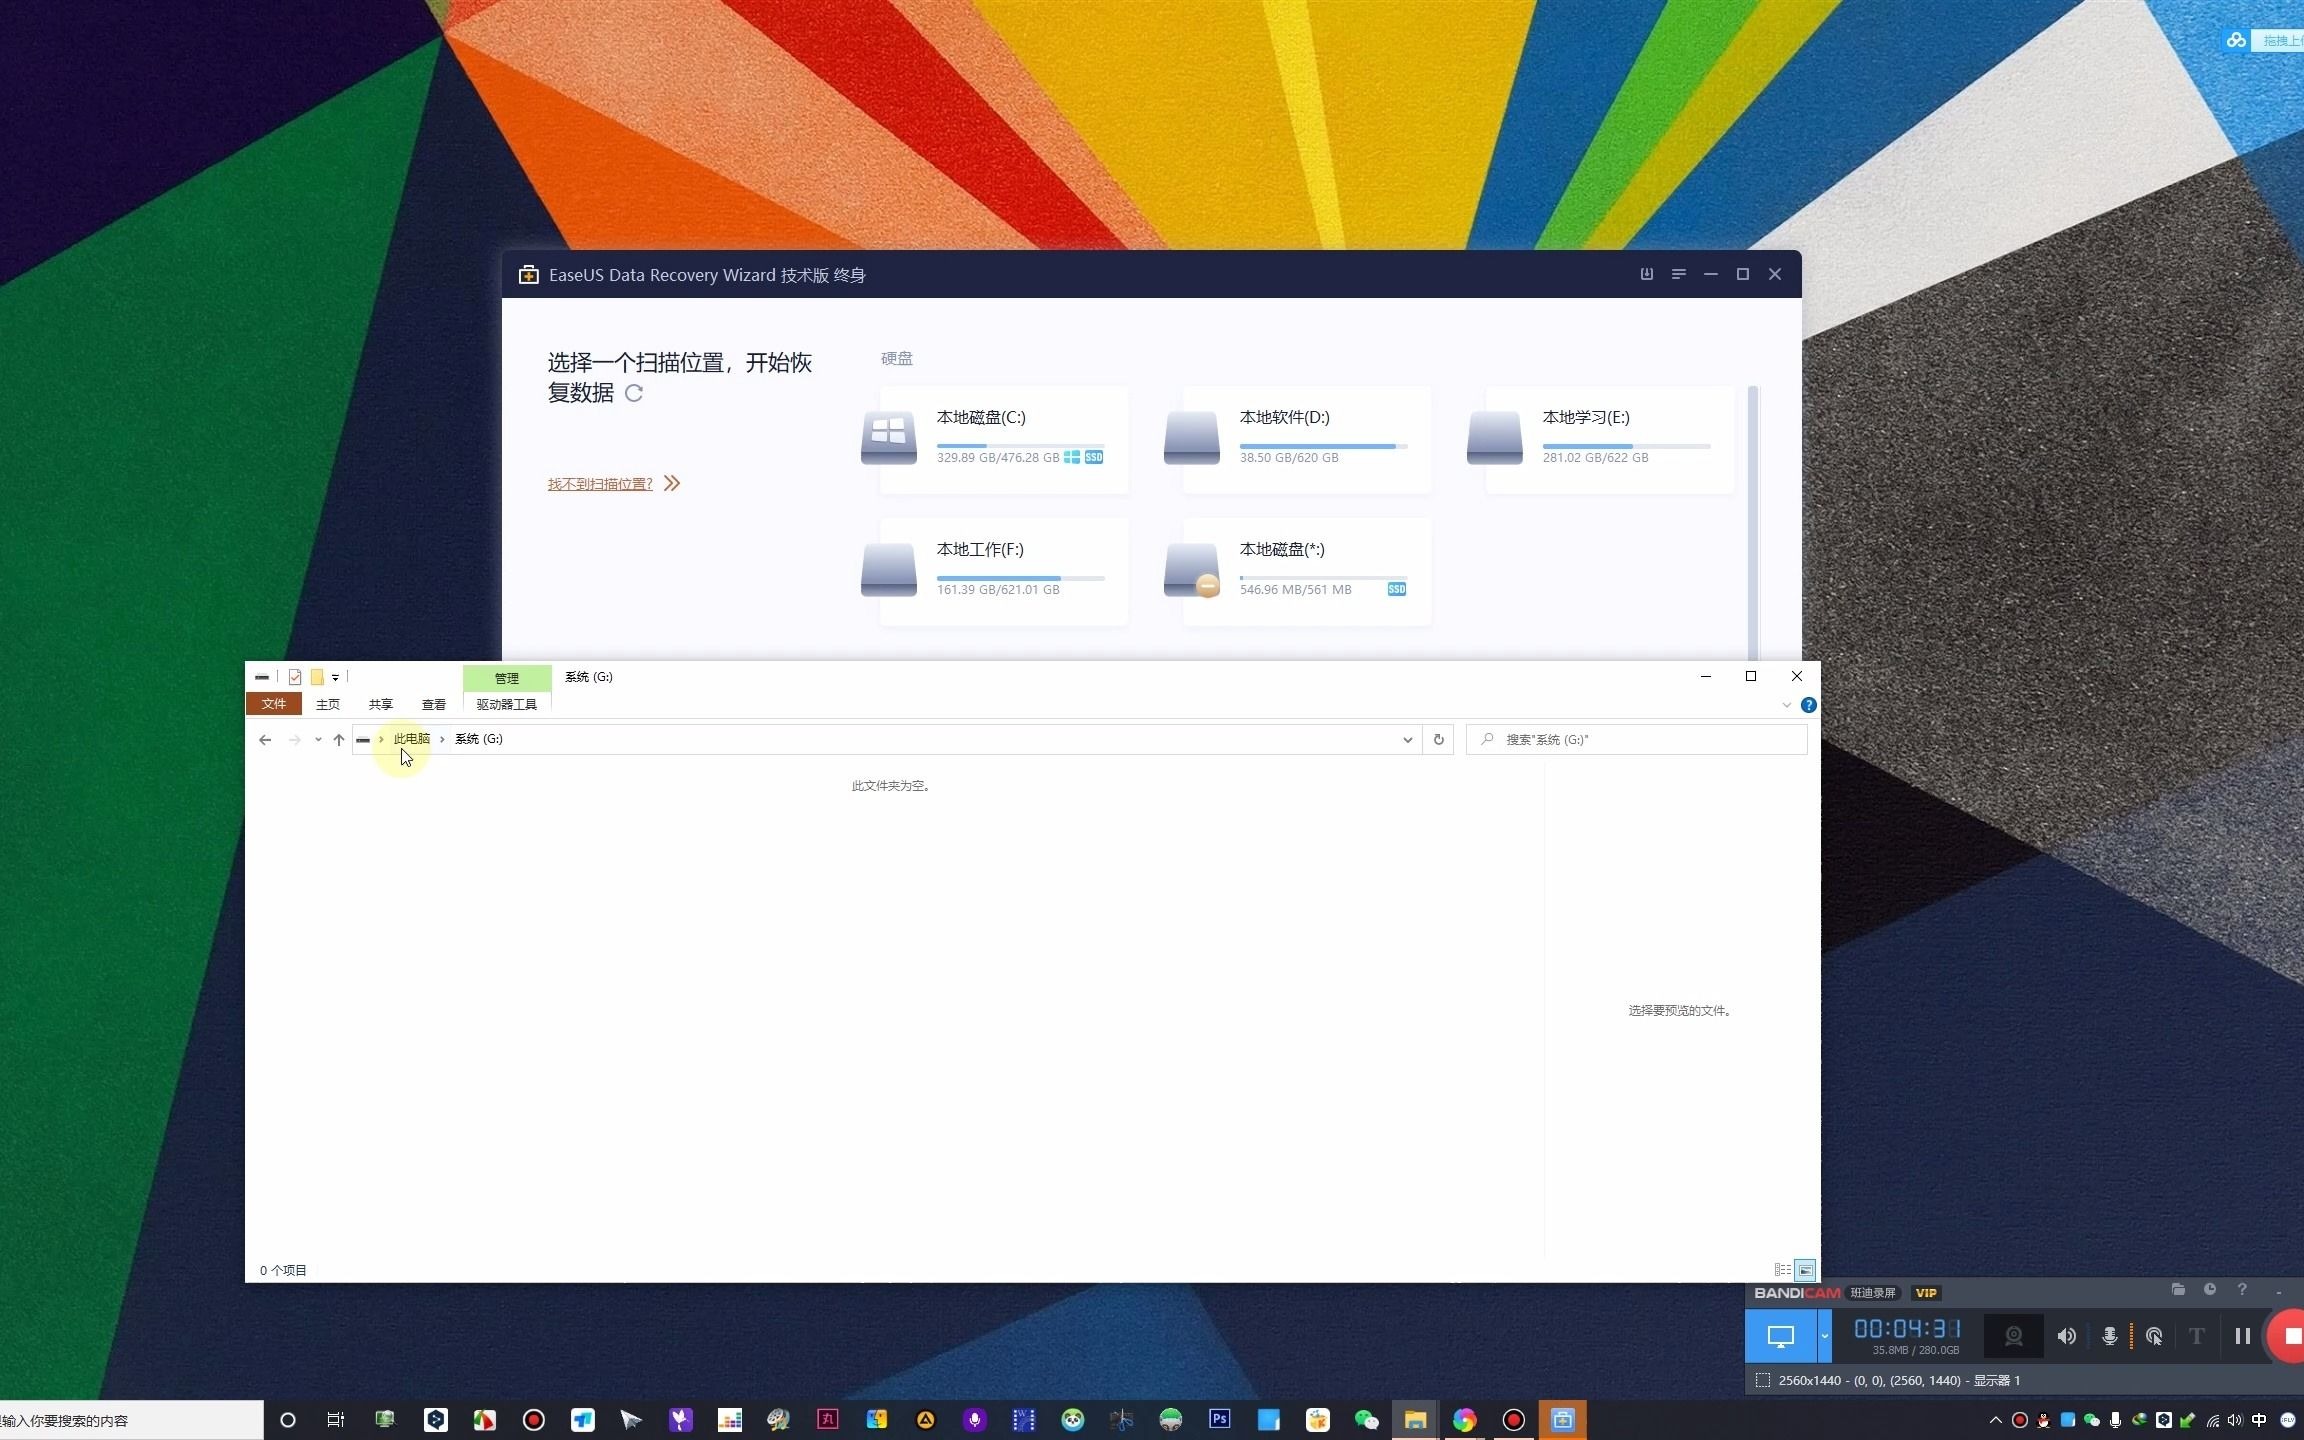Customize Quick Access Toolbar dropdown
2304x1440 pixels.
(x=335, y=678)
